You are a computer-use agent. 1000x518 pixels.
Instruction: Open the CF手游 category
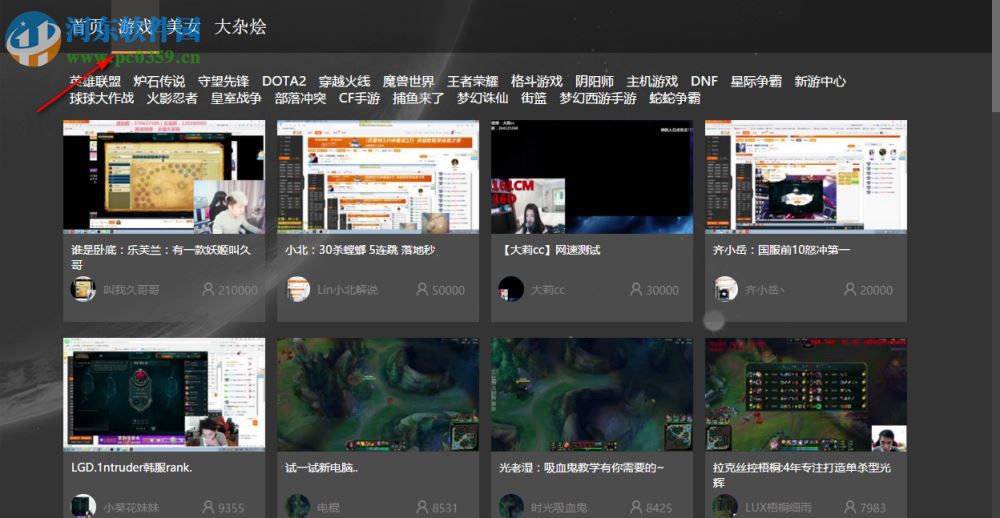point(359,98)
